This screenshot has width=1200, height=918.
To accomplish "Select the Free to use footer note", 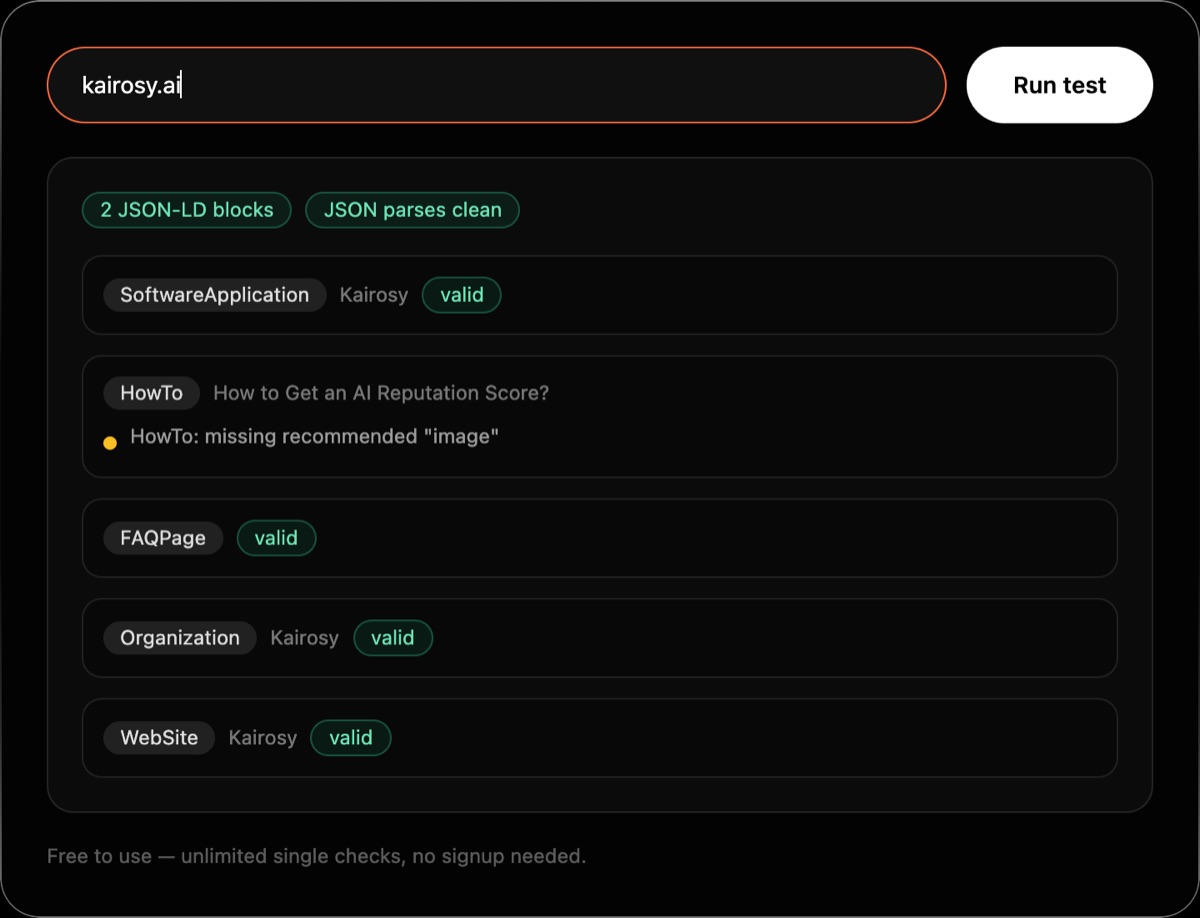I will pyautogui.click(x=316, y=856).
